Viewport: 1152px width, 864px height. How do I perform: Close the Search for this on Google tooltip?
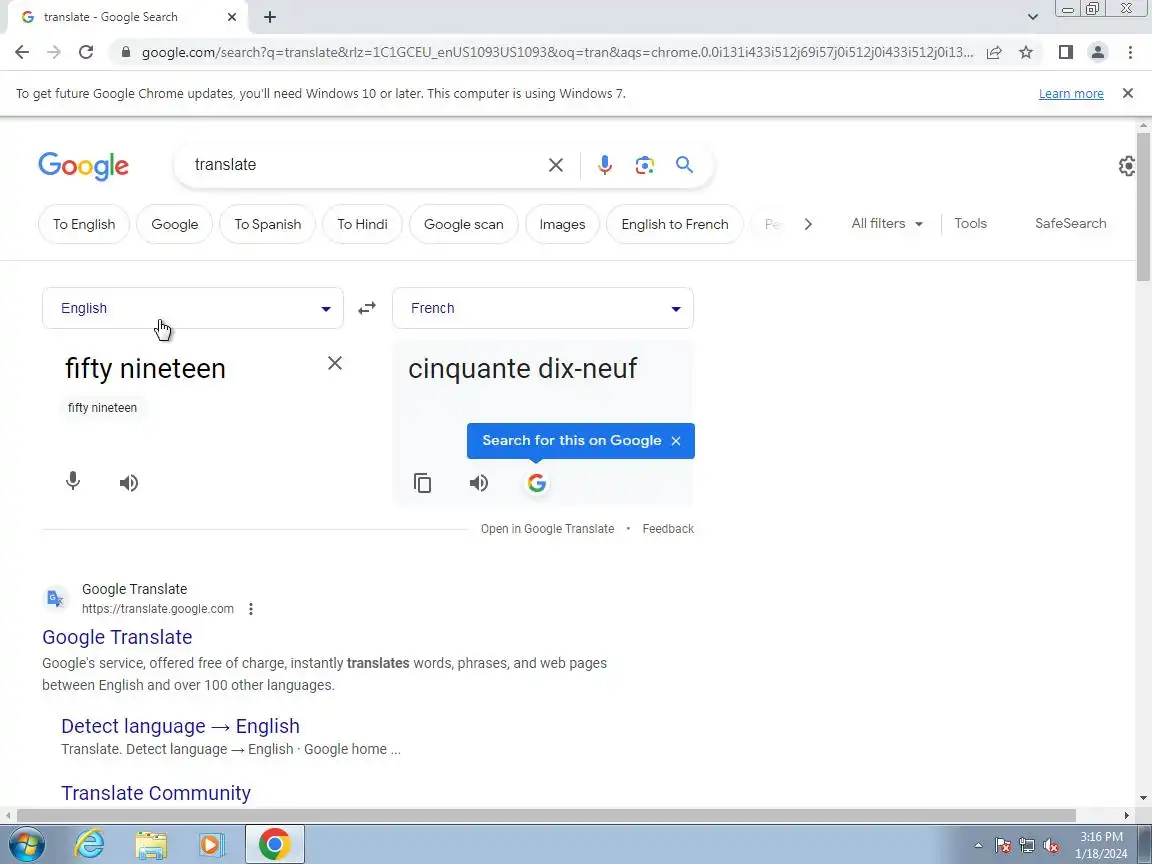(676, 441)
